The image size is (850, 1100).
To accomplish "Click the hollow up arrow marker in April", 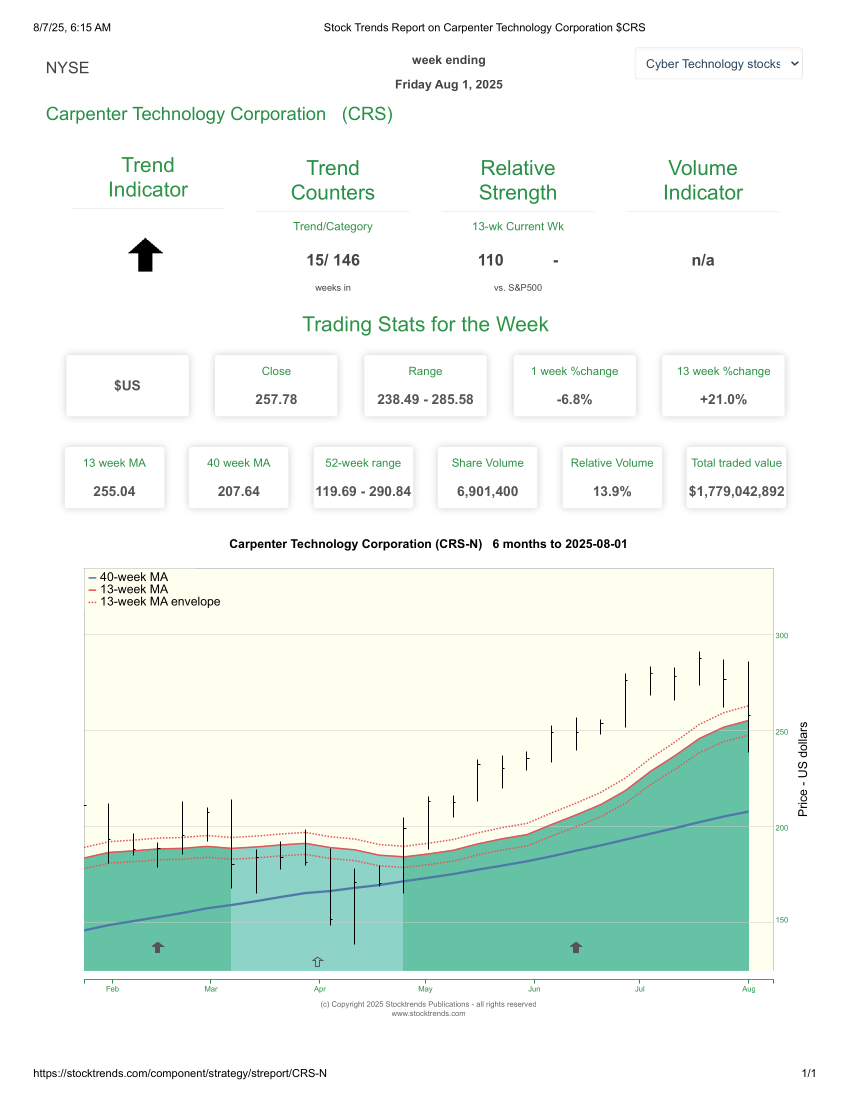I will pos(317,961).
